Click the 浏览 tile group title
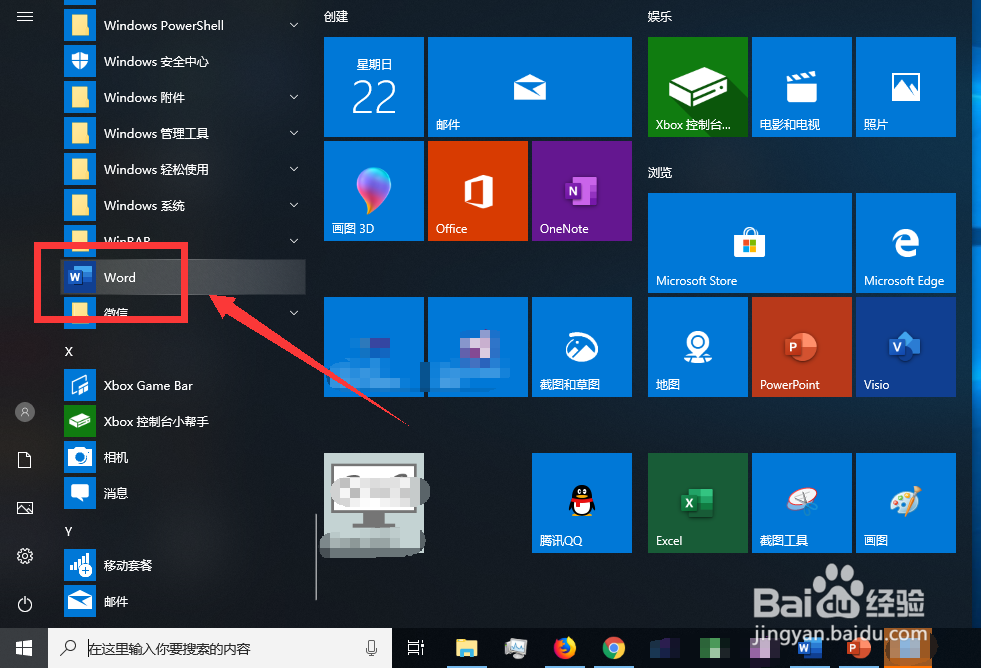The width and height of the screenshot is (981, 668). point(659,173)
